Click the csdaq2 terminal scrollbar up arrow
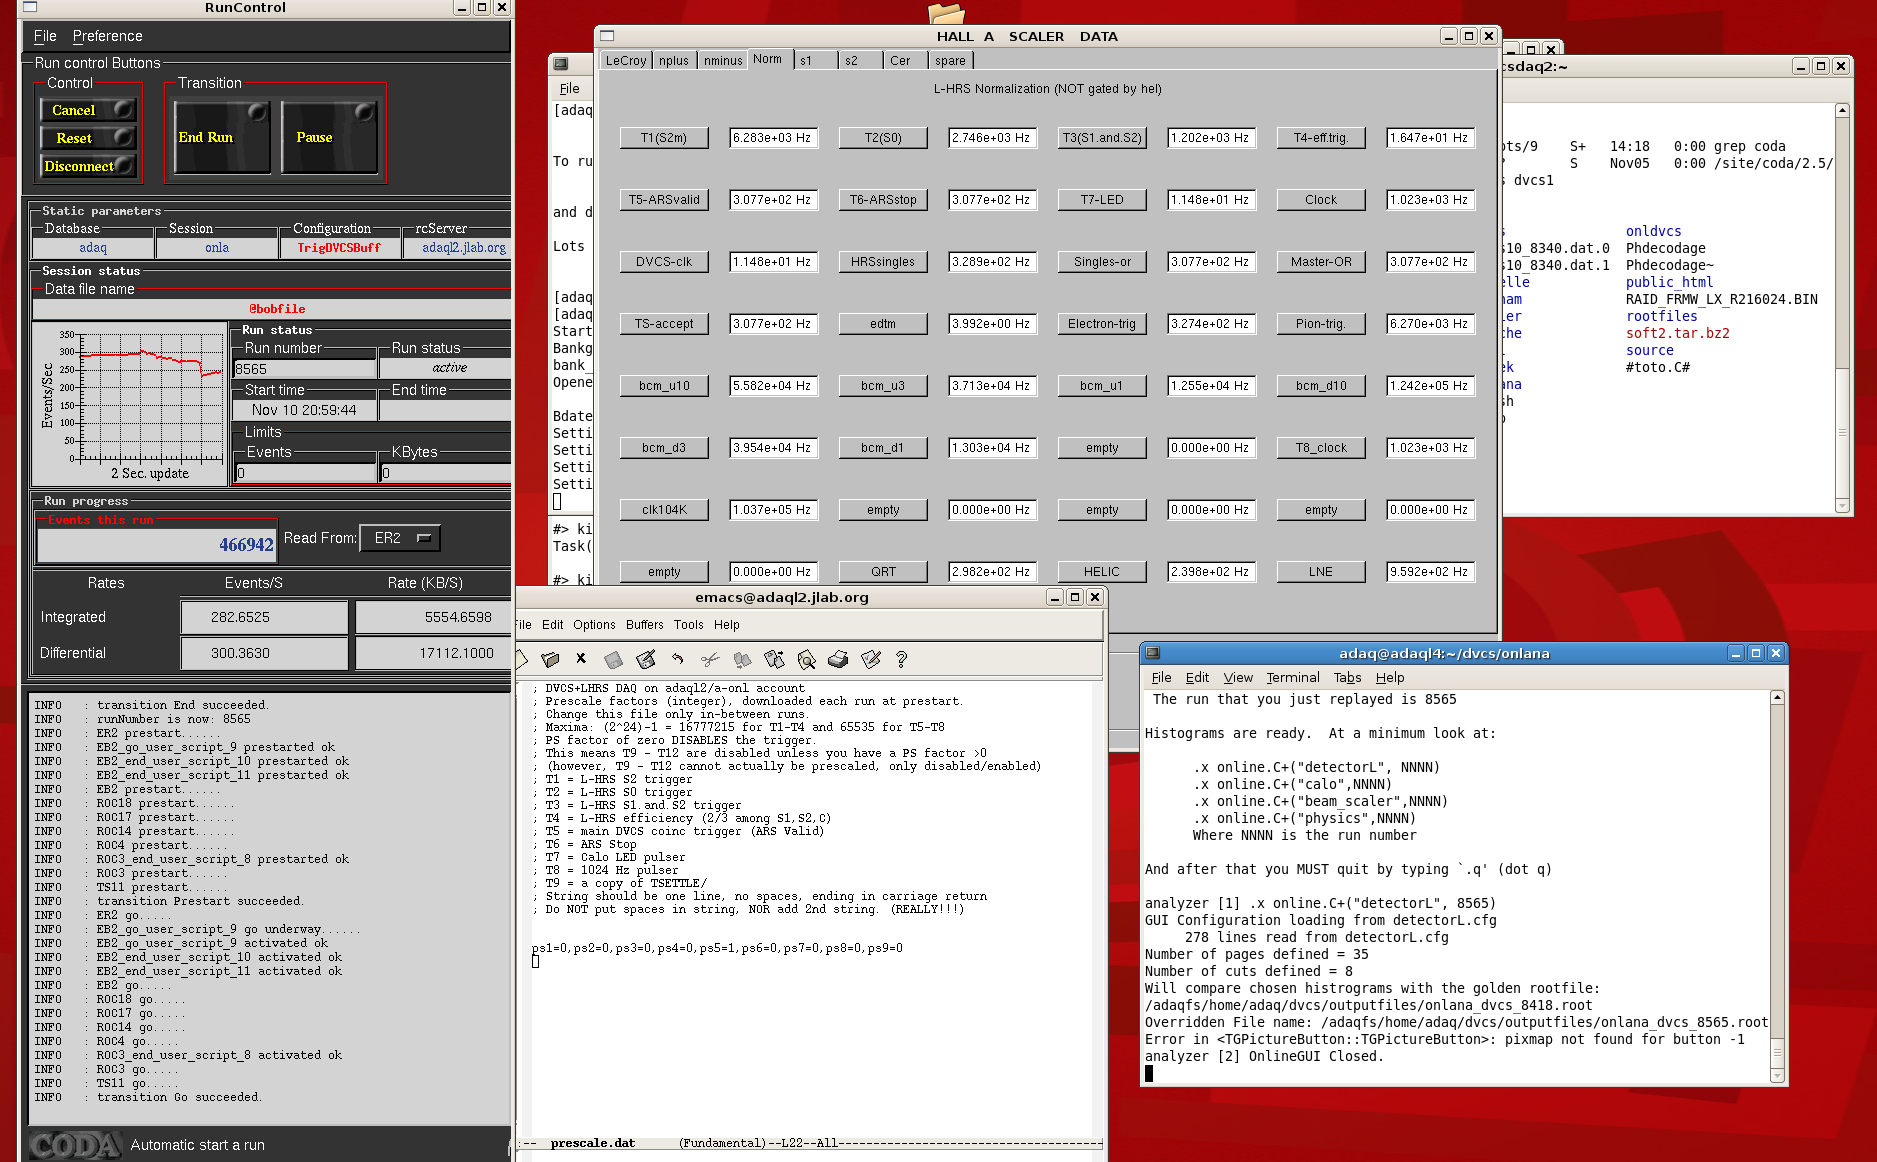1877x1162 pixels. [1842, 110]
